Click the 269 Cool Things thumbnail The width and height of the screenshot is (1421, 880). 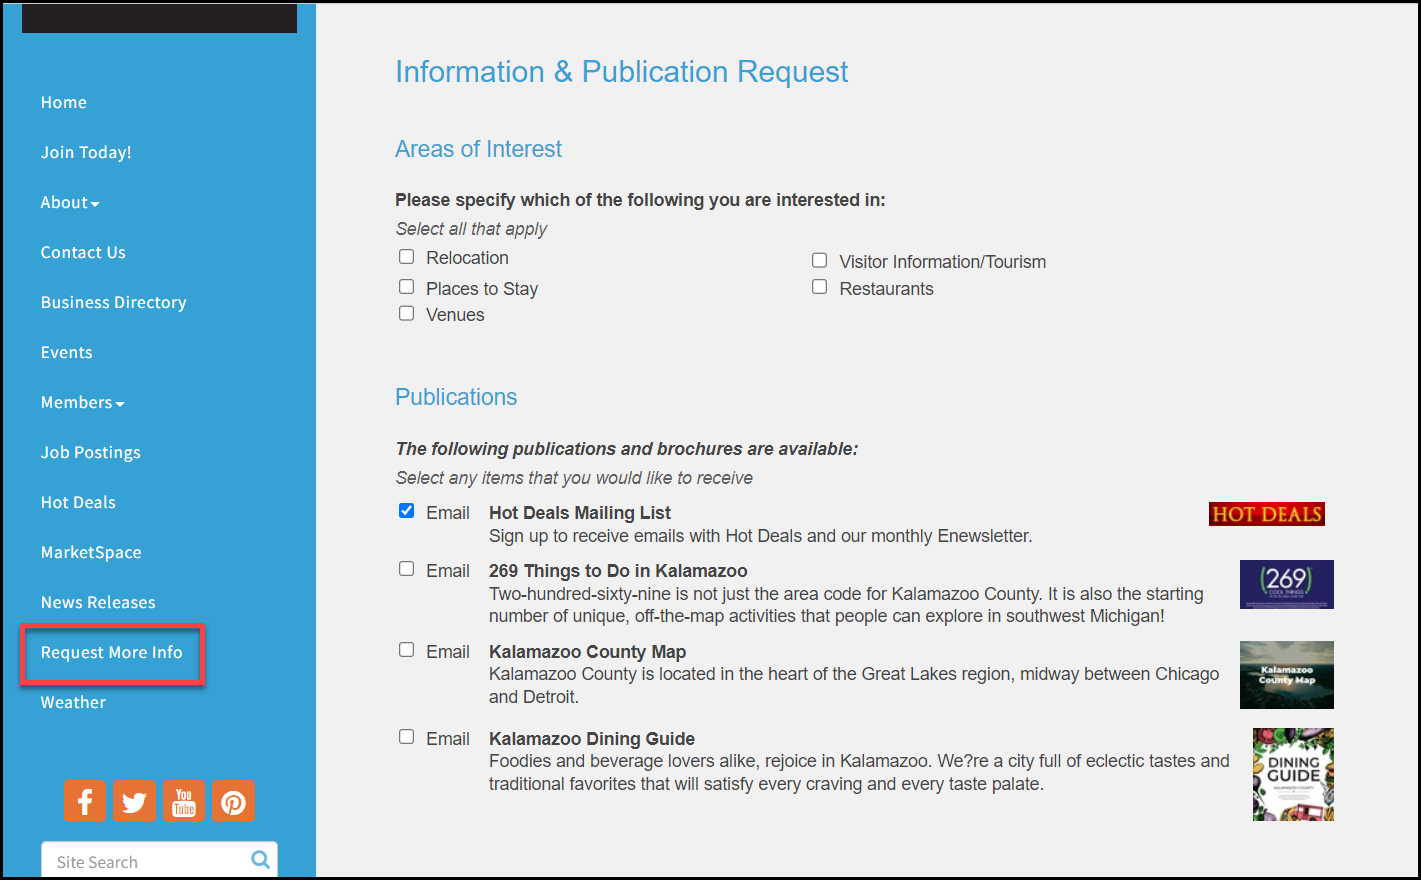[x=1287, y=584]
